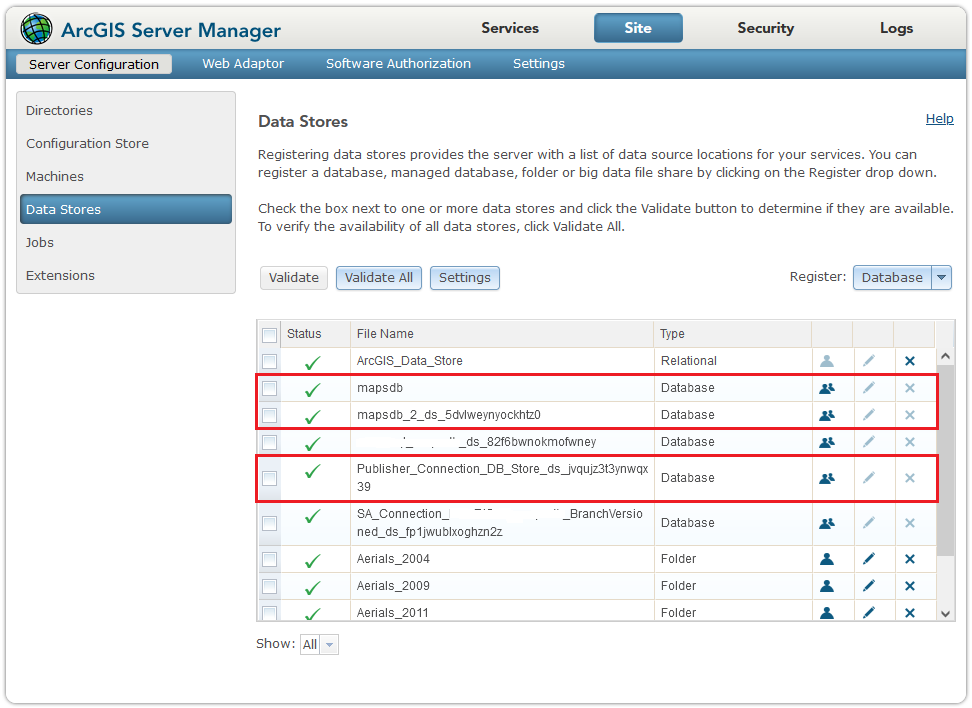Click the table scrollbar down arrow

[944, 611]
